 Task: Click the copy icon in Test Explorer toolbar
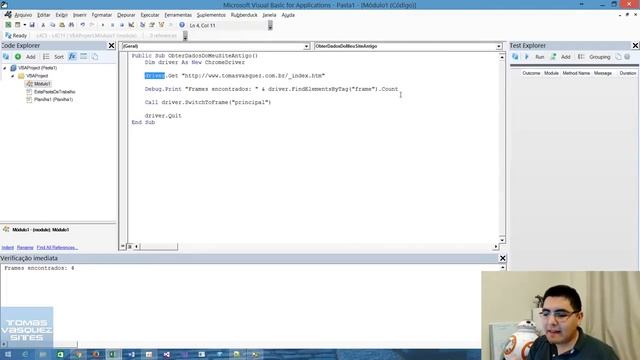(618, 57)
